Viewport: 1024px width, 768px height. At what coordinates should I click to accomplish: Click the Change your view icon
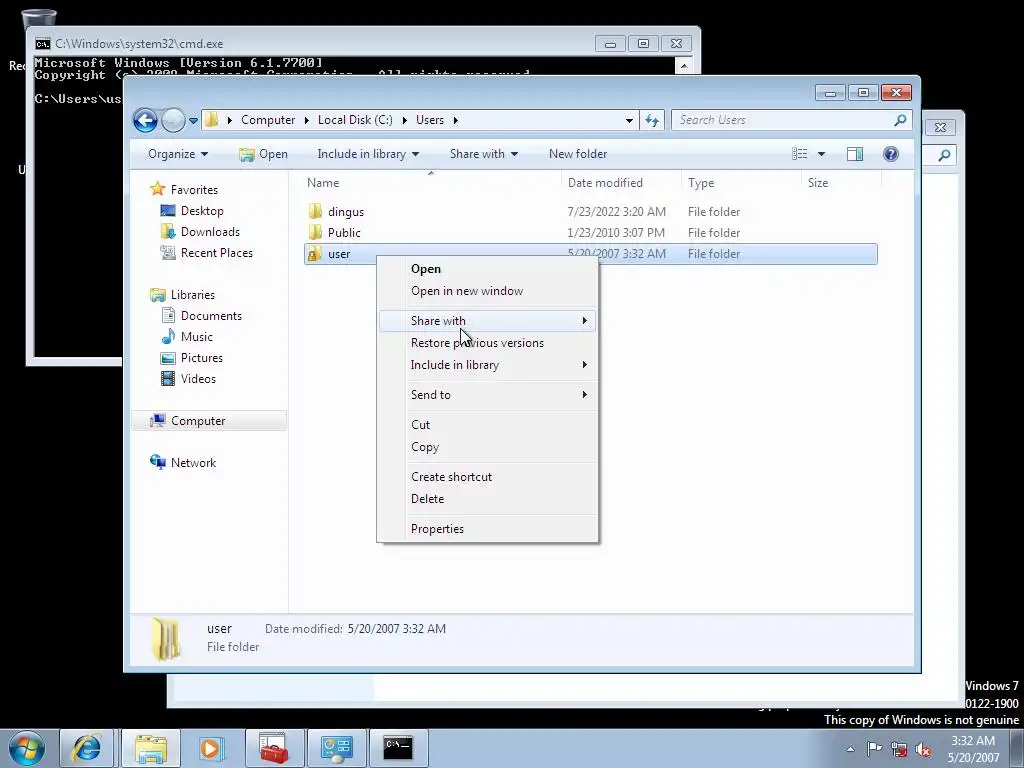point(800,154)
